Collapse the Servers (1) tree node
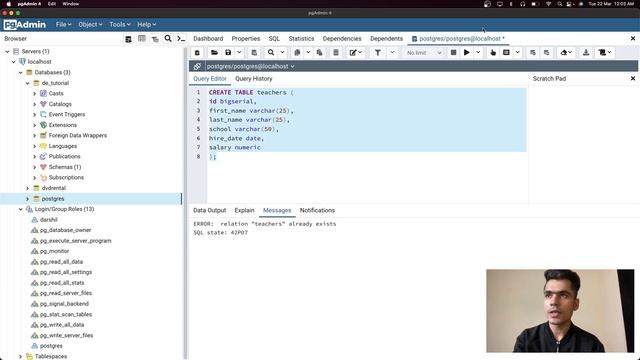Screen dimensions: 640x360 pyautogui.click(x=7, y=51)
